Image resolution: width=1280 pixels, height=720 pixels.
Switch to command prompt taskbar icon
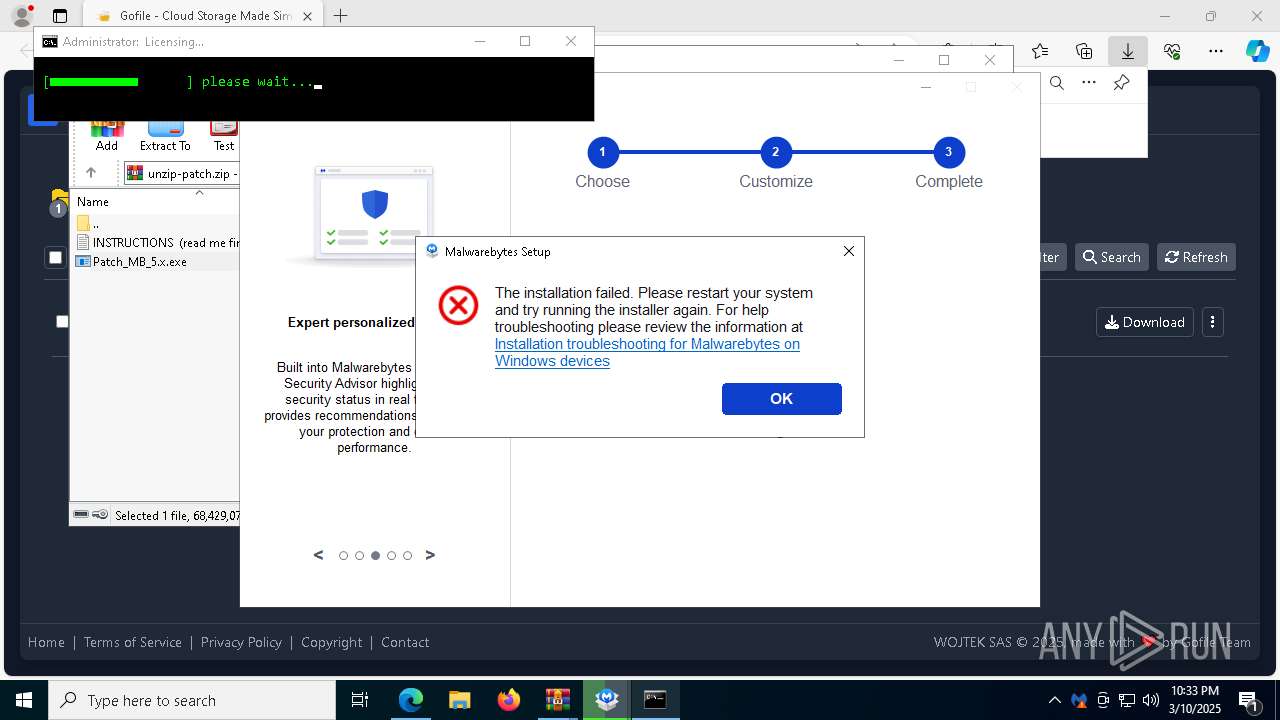pyautogui.click(x=656, y=700)
